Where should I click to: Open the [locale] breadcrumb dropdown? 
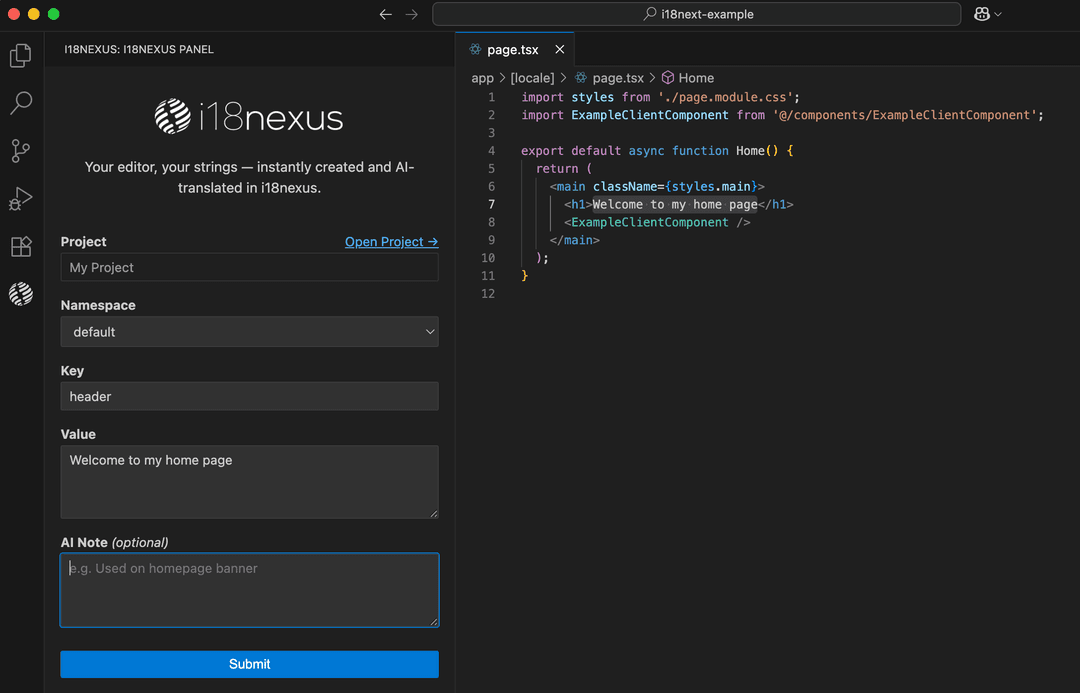(532, 77)
